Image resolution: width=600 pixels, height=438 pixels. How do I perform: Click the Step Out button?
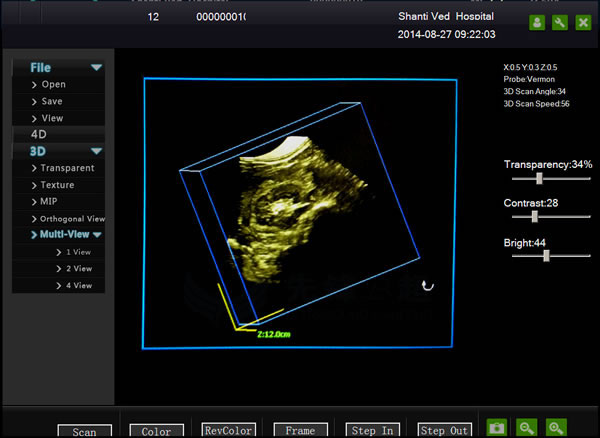(x=444, y=430)
